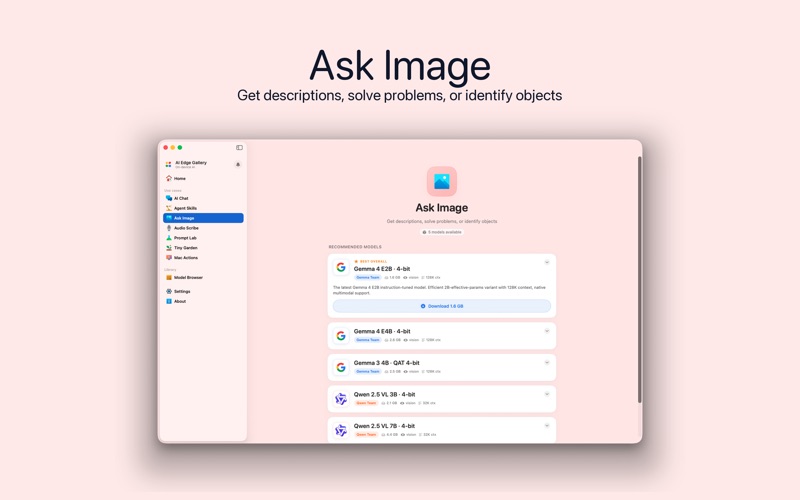
Task: Click the notification bell icon
Action: 238,164
